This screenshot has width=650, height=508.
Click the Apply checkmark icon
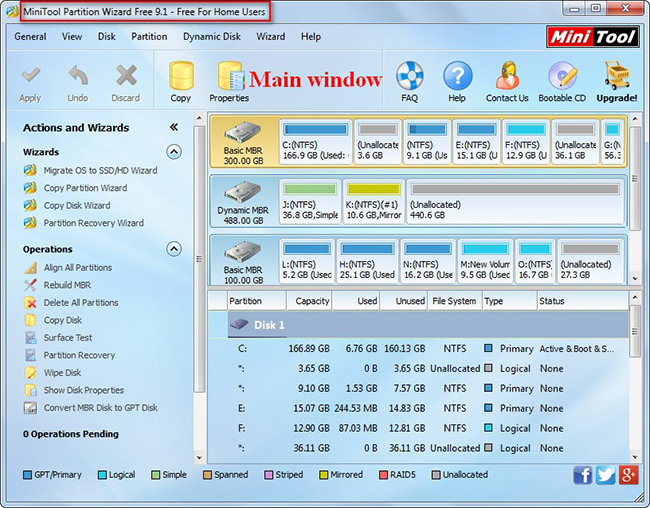(31, 76)
